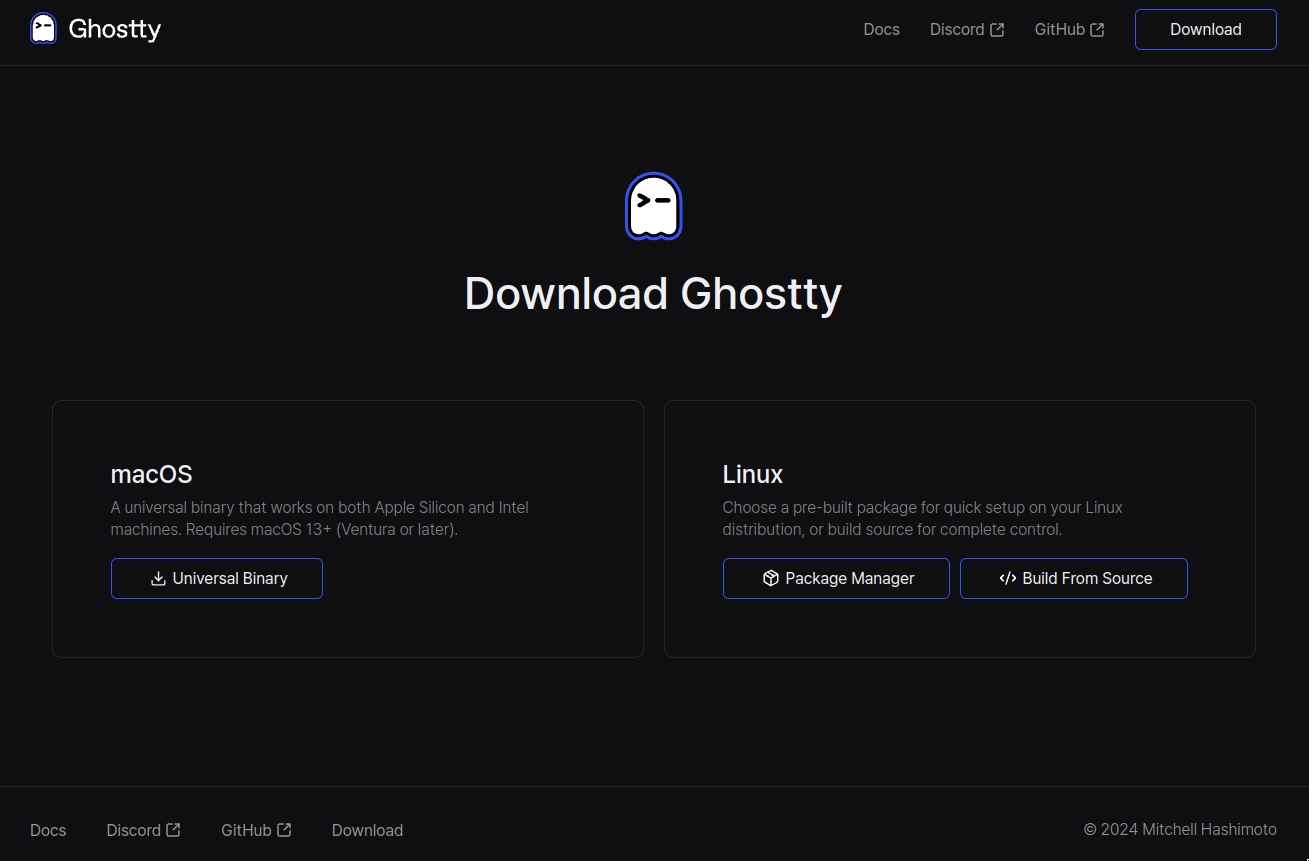Click the Ghostty ghost logo in header

click(43, 29)
